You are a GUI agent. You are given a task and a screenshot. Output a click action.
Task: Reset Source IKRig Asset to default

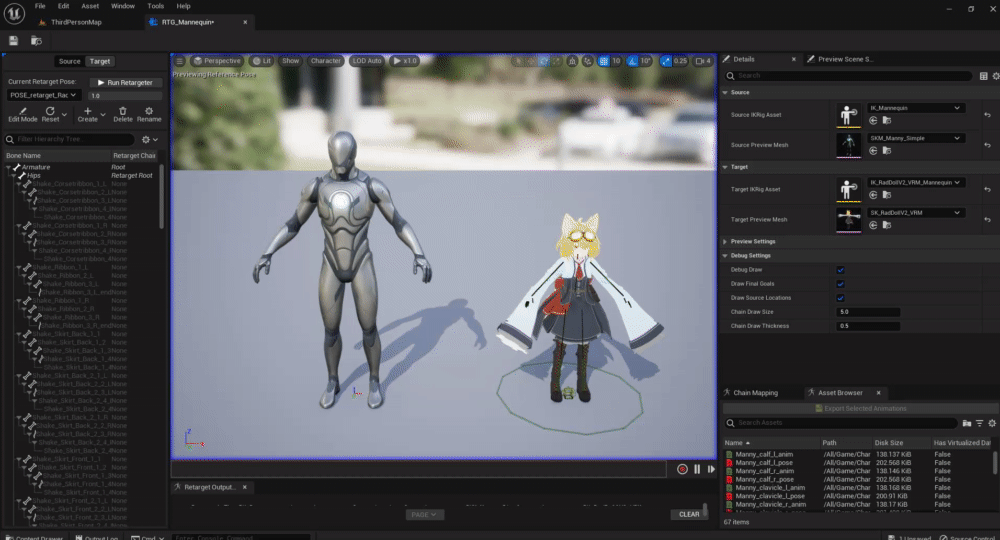click(986, 113)
